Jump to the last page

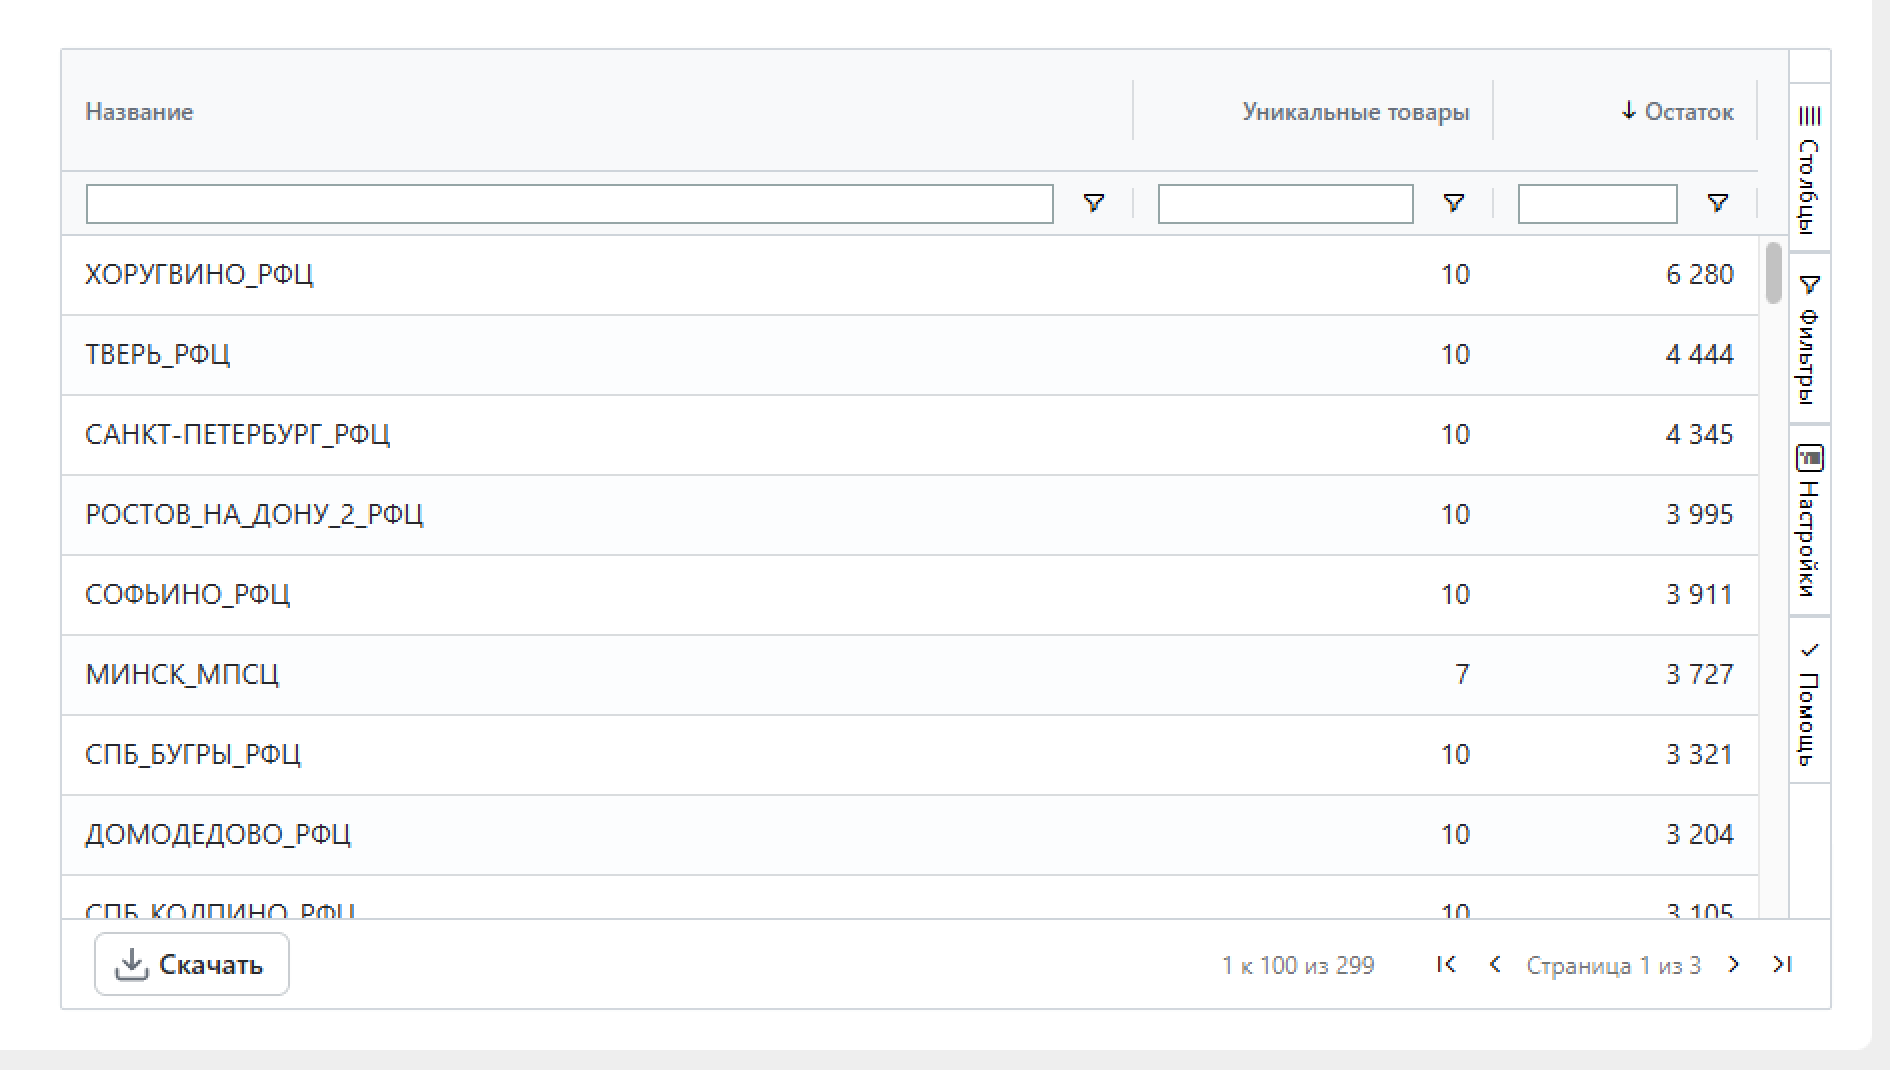pos(1782,964)
